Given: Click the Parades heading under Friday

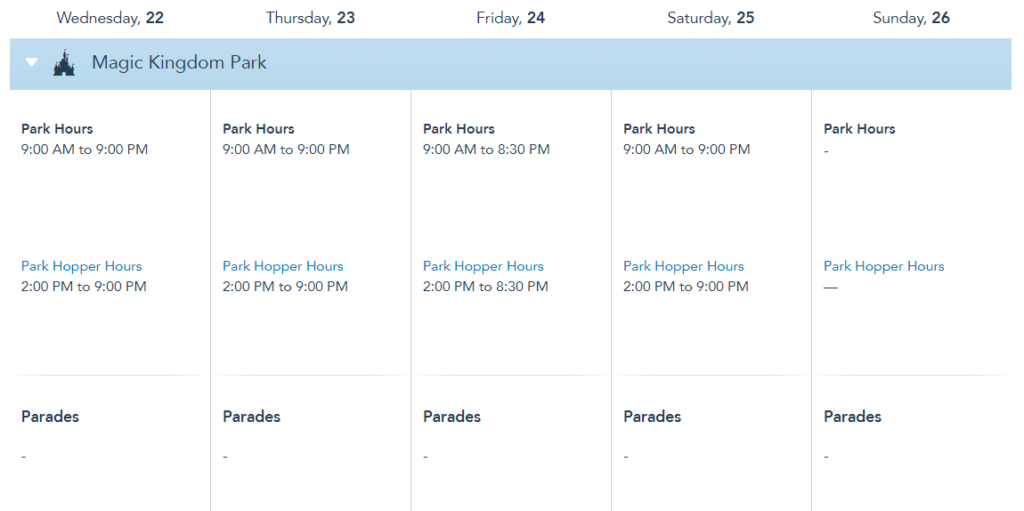Looking at the screenshot, I should (452, 417).
